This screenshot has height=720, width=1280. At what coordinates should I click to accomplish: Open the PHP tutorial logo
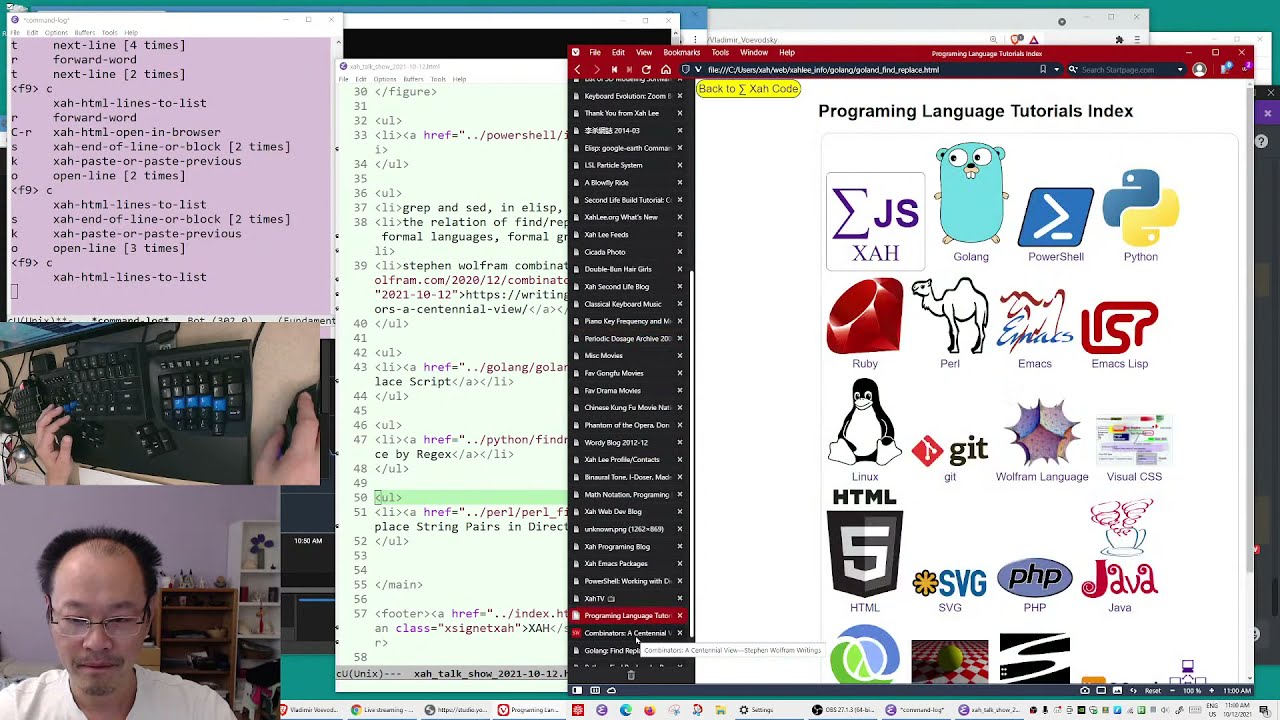point(1035,578)
